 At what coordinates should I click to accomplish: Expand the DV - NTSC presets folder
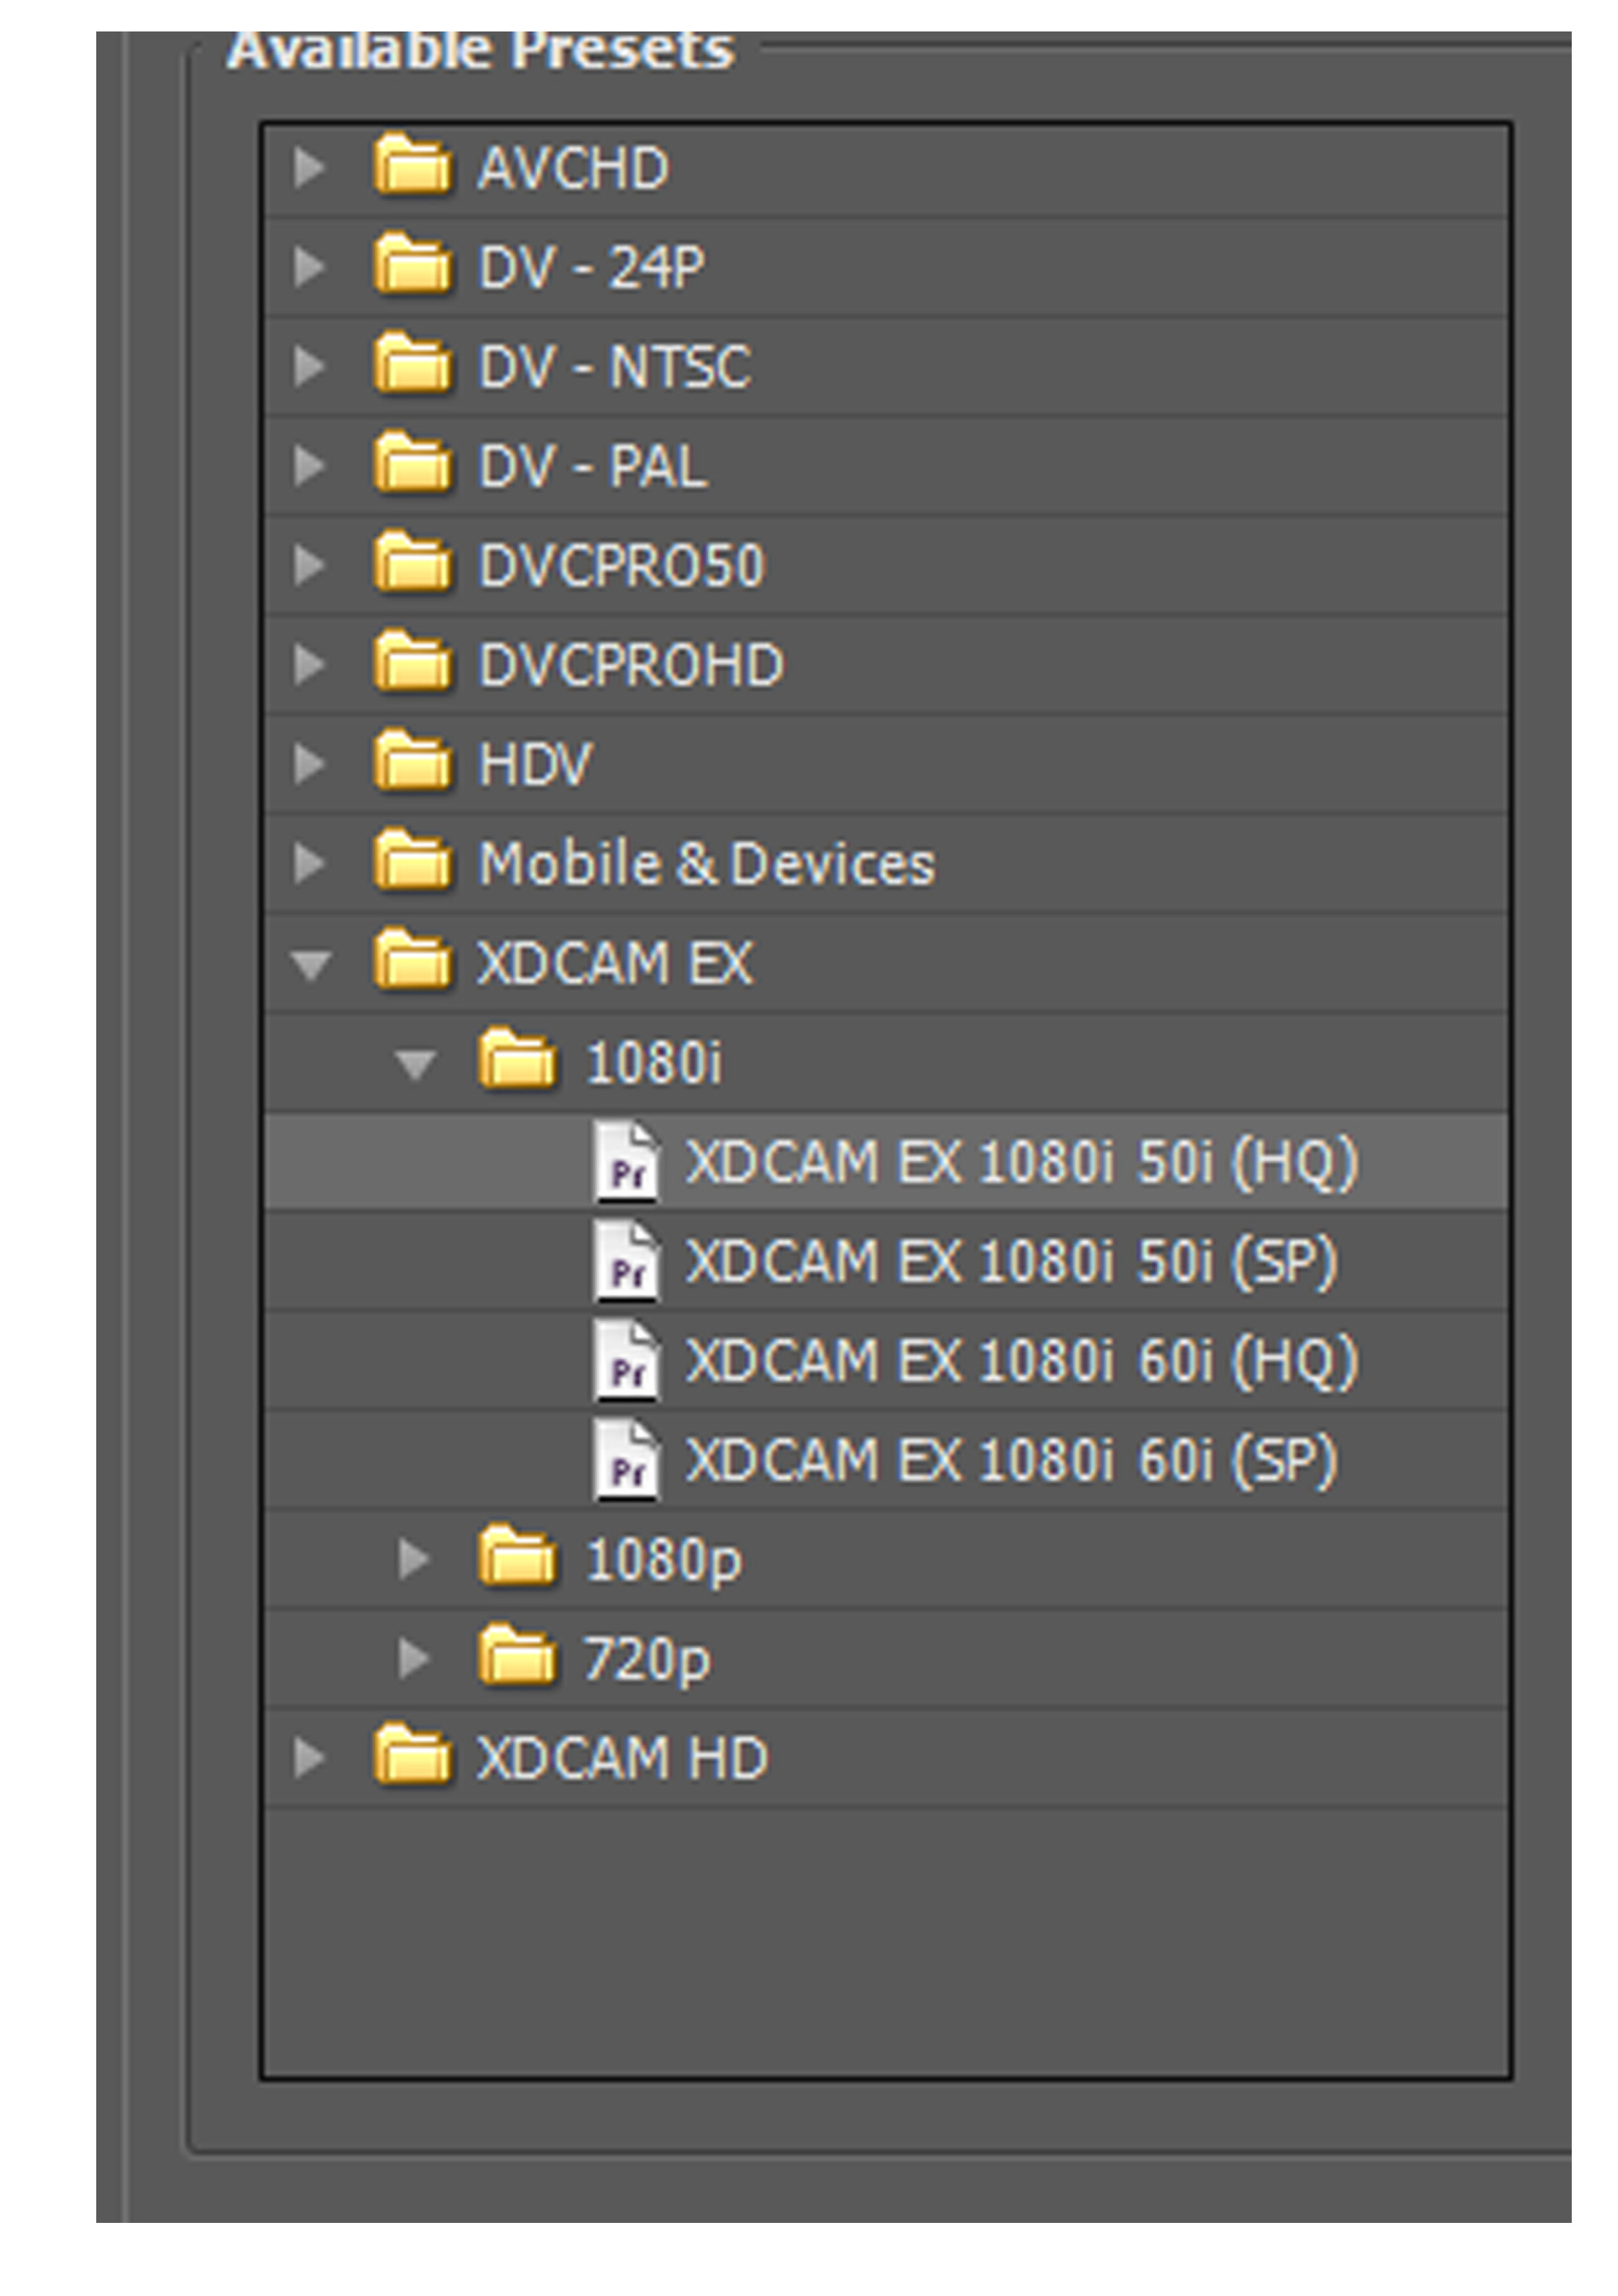(309, 366)
